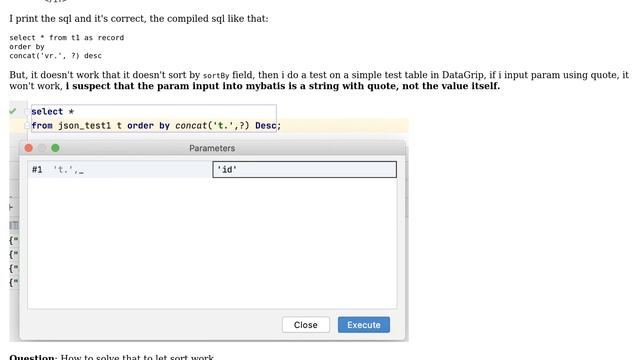Image resolution: width=640 pixels, height=360 pixels.
Task: Click the green zoom dot of Parameters dialog
Action: coord(56,148)
